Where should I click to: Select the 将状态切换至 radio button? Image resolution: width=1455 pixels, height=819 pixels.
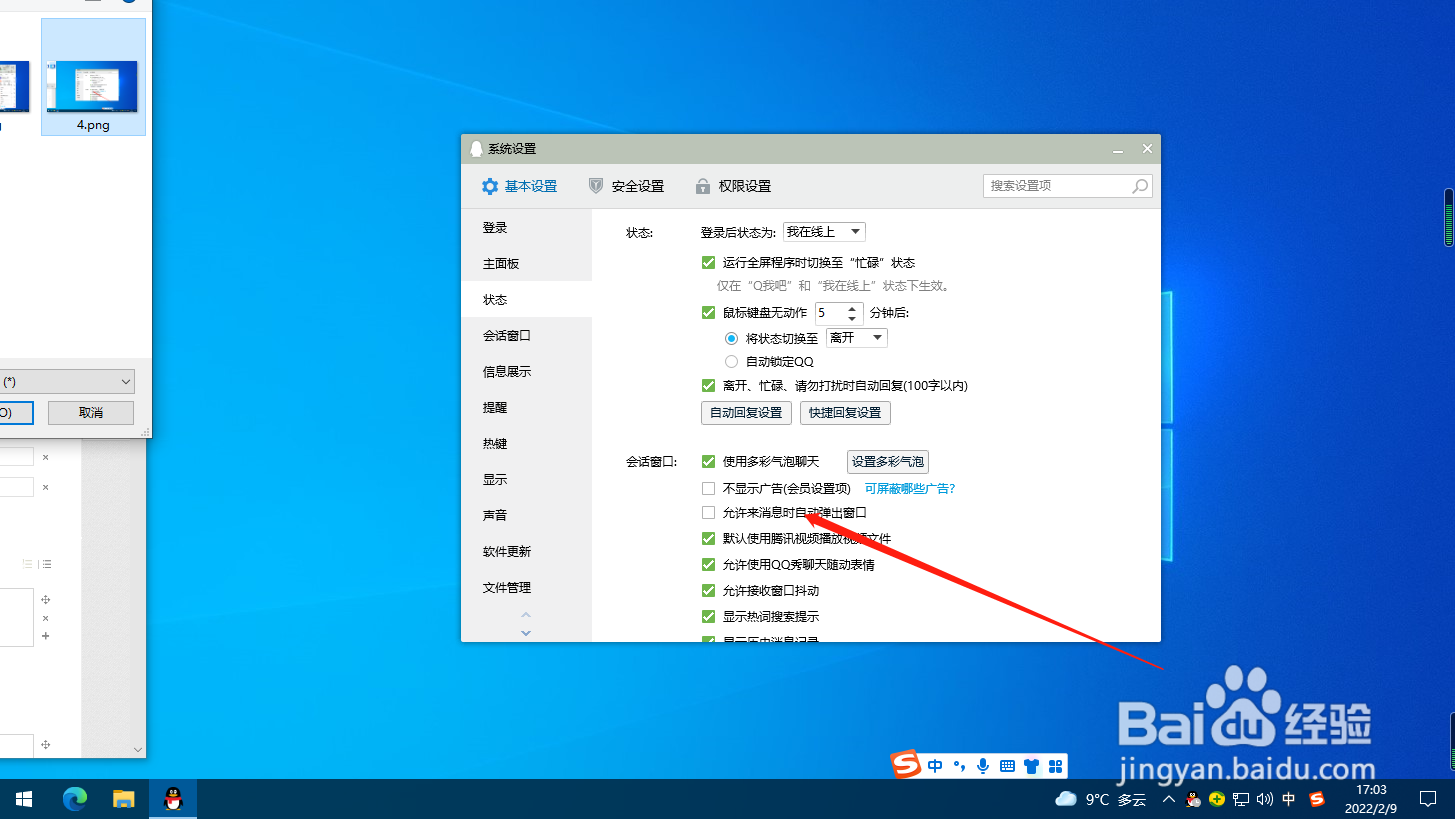[732, 339]
